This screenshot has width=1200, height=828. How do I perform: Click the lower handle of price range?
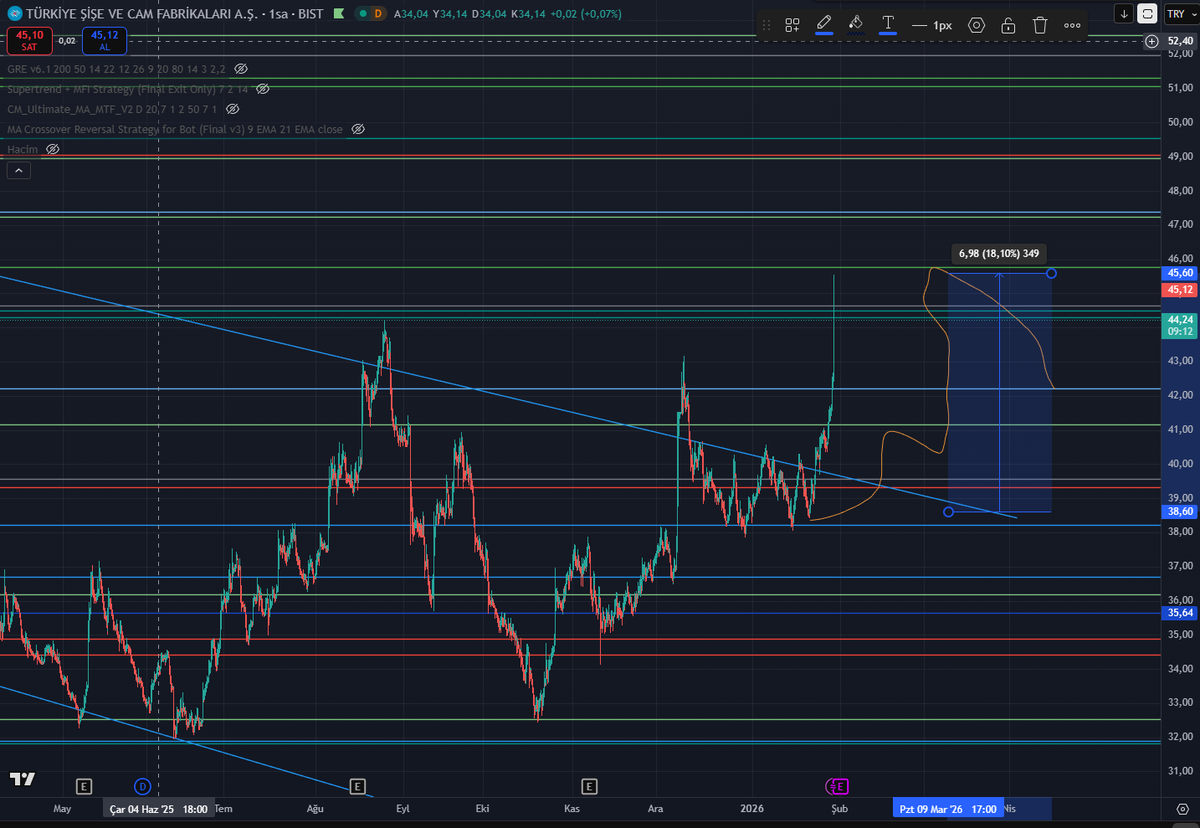click(948, 512)
